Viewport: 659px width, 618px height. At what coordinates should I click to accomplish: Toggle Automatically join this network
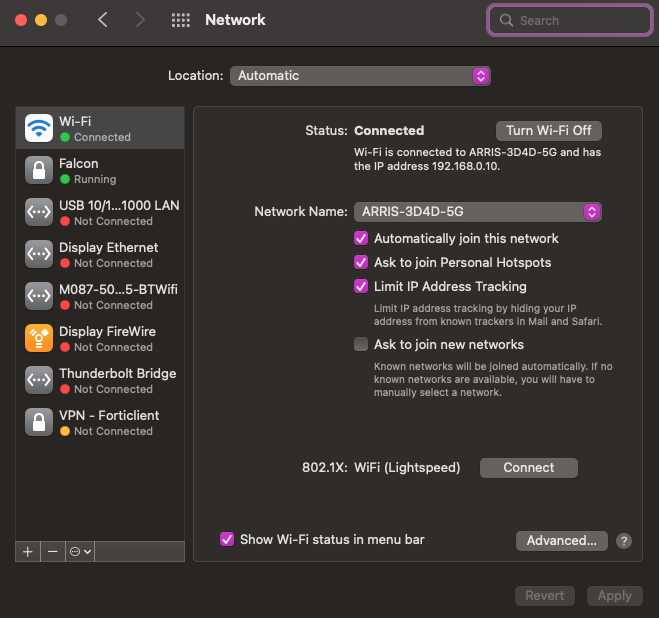click(361, 238)
